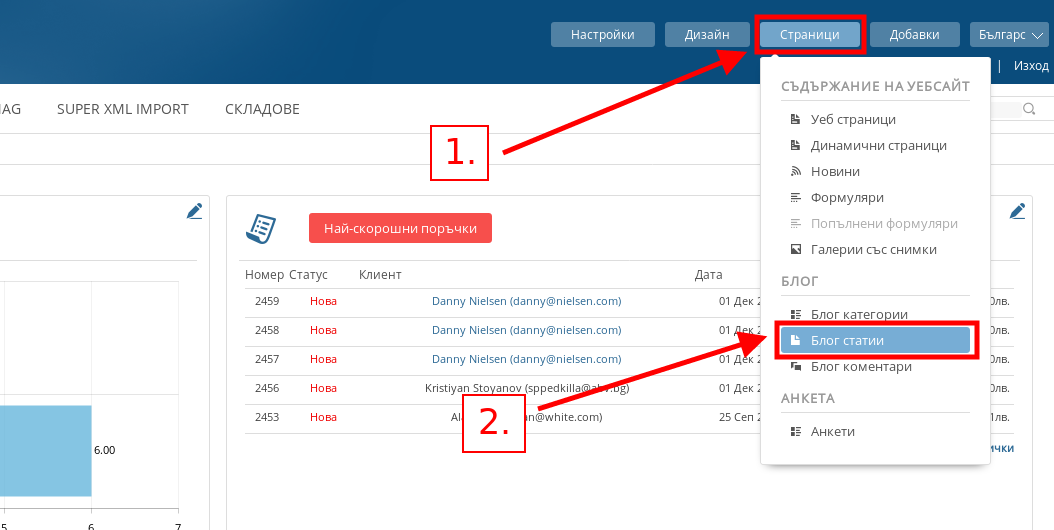Choose Блог категории in the dropdown
Image resolution: width=1054 pixels, height=530 pixels.
(859, 315)
